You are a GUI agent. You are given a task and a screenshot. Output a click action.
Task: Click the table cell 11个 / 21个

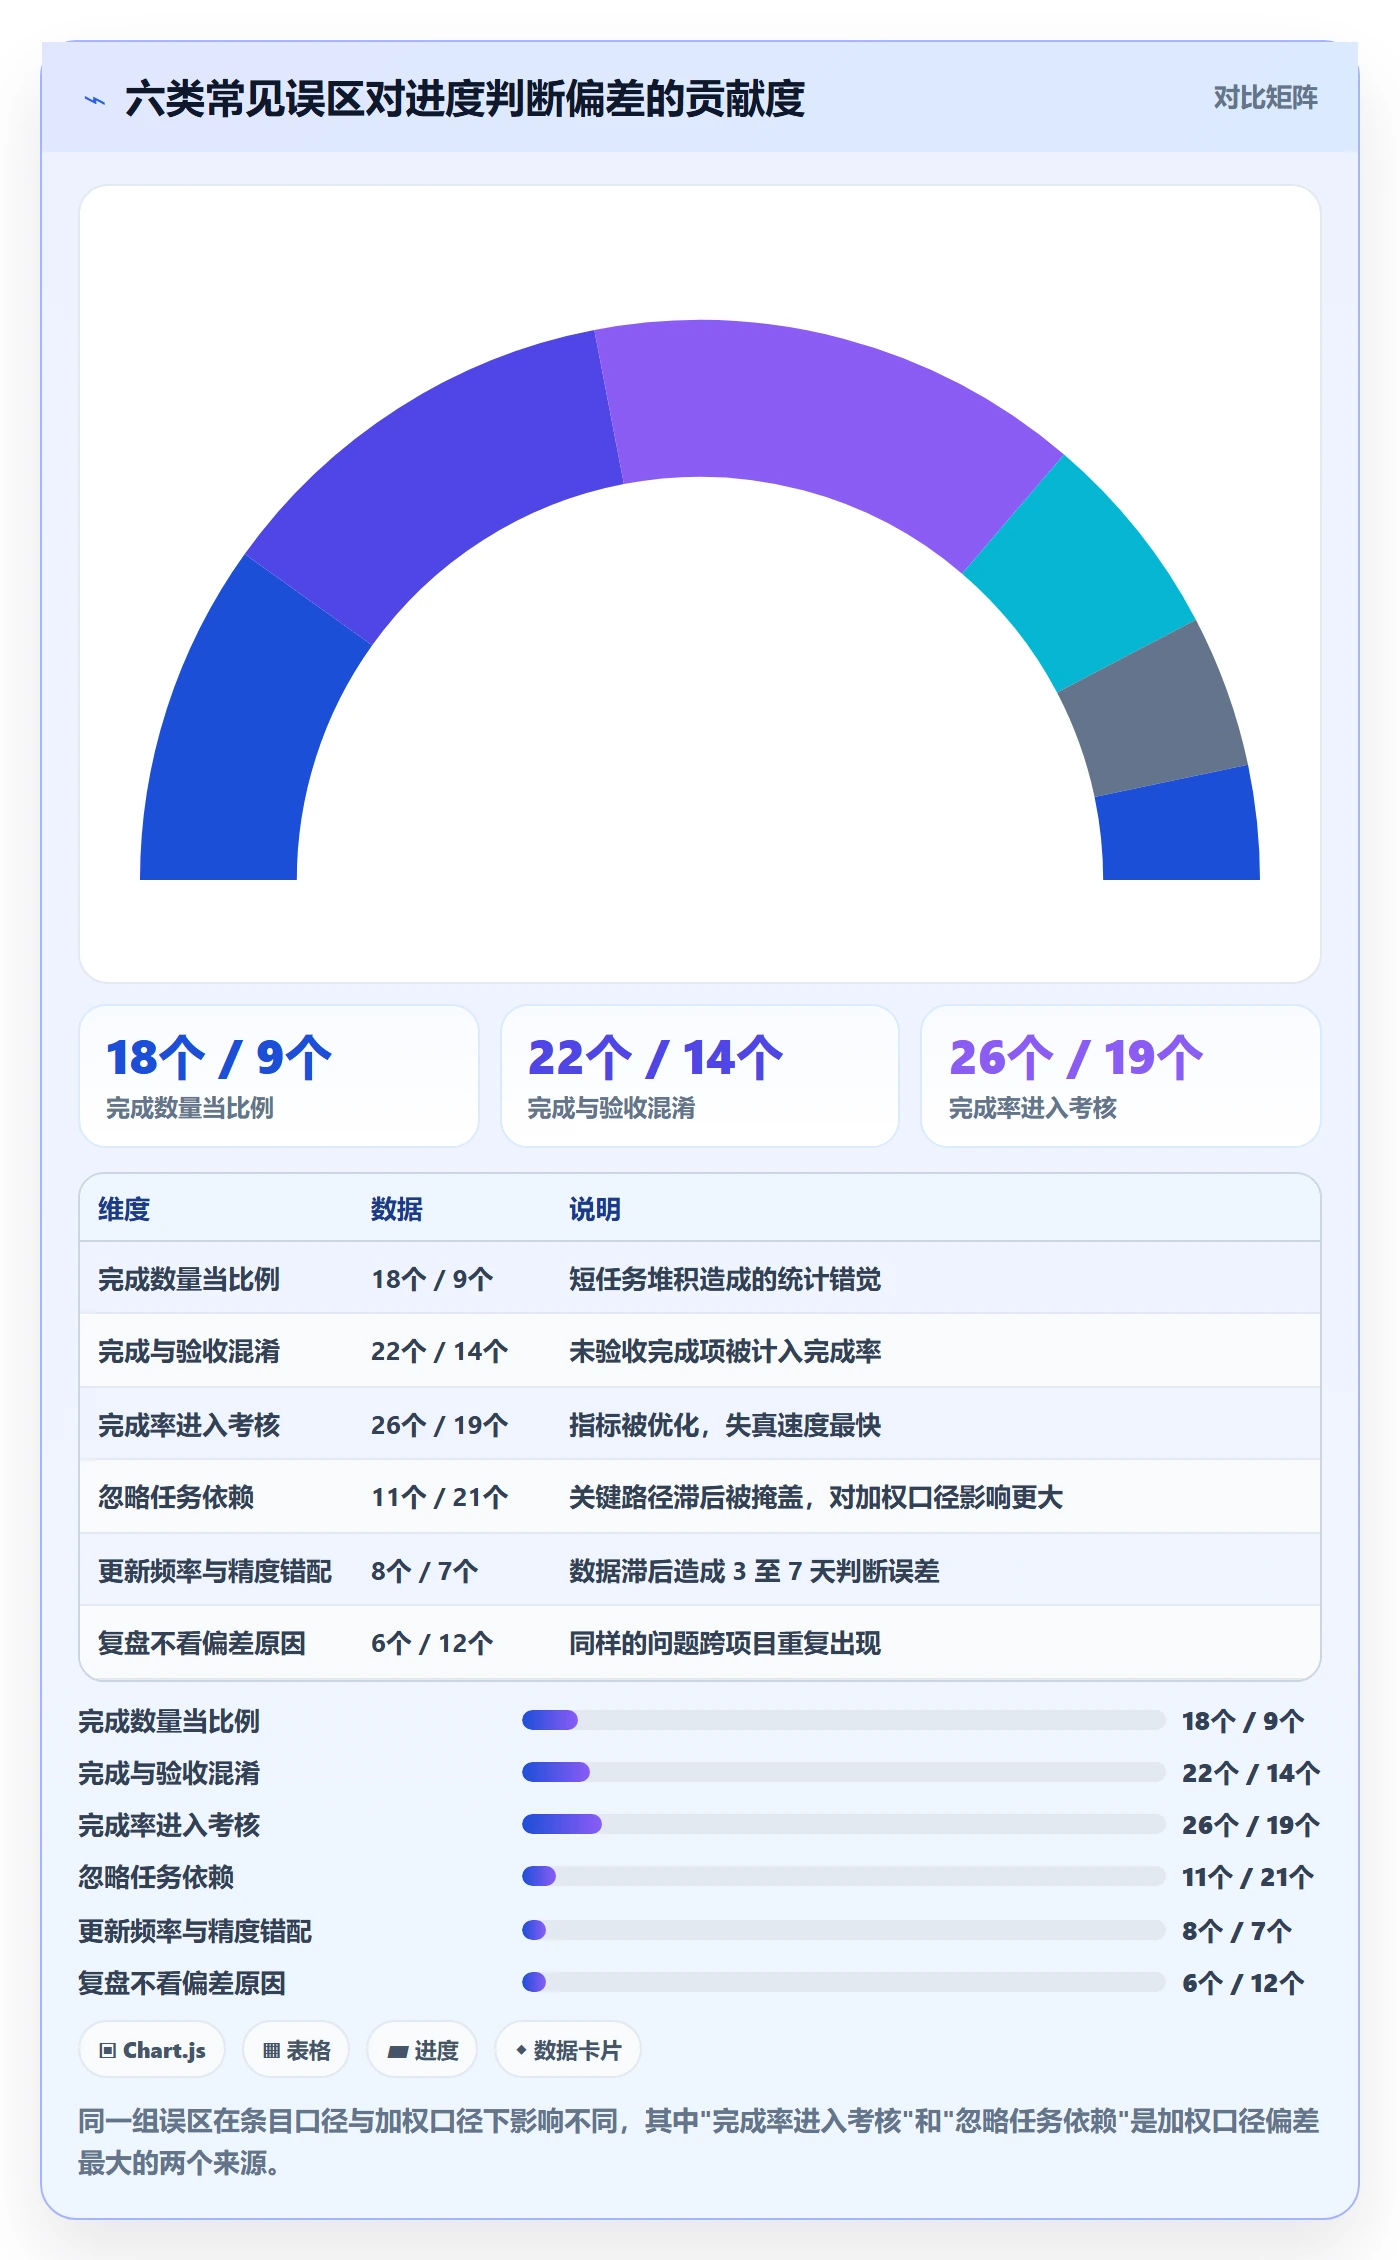point(440,1497)
